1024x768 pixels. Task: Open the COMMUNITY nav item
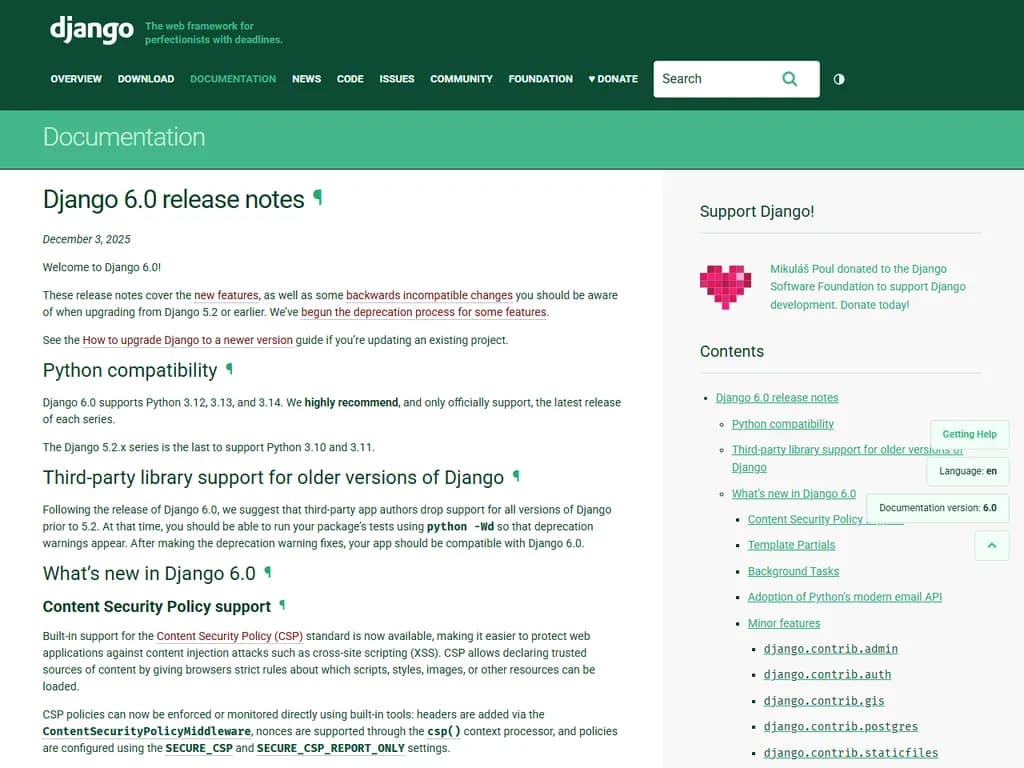click(461, 78)
